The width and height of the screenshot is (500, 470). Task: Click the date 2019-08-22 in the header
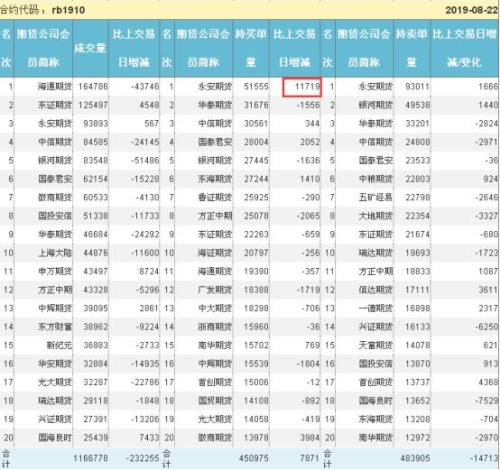point(472,10)
